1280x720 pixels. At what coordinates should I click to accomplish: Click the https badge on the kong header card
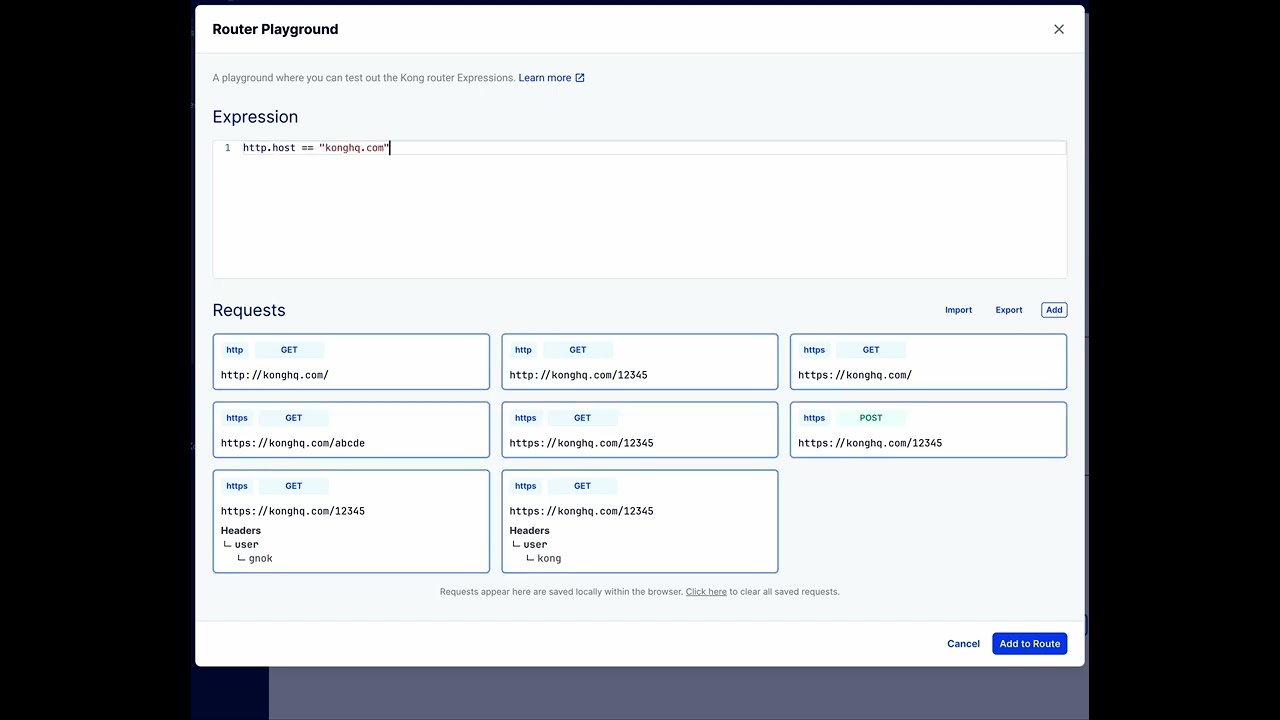(525, 486)
